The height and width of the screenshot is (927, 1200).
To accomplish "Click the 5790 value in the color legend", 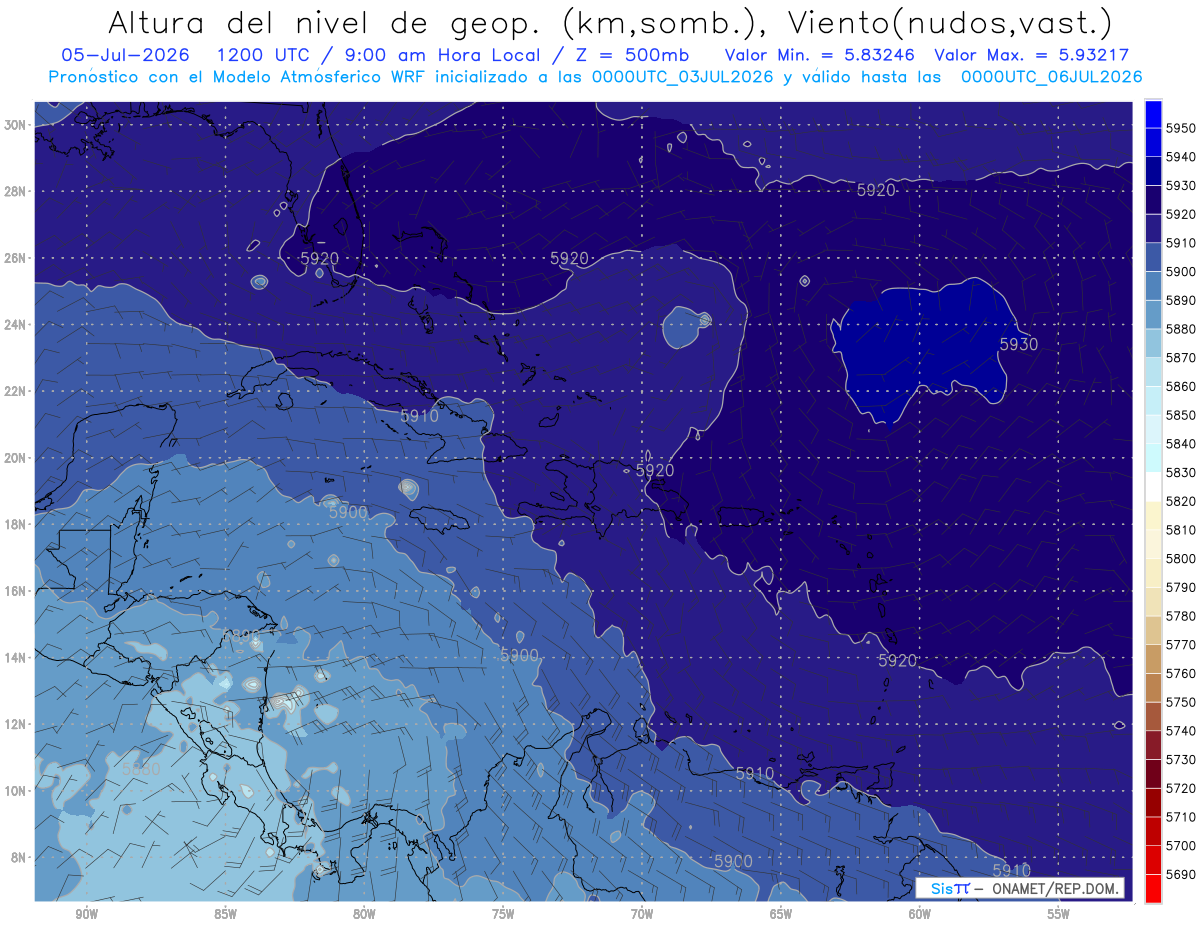I will pos(1180,587).
